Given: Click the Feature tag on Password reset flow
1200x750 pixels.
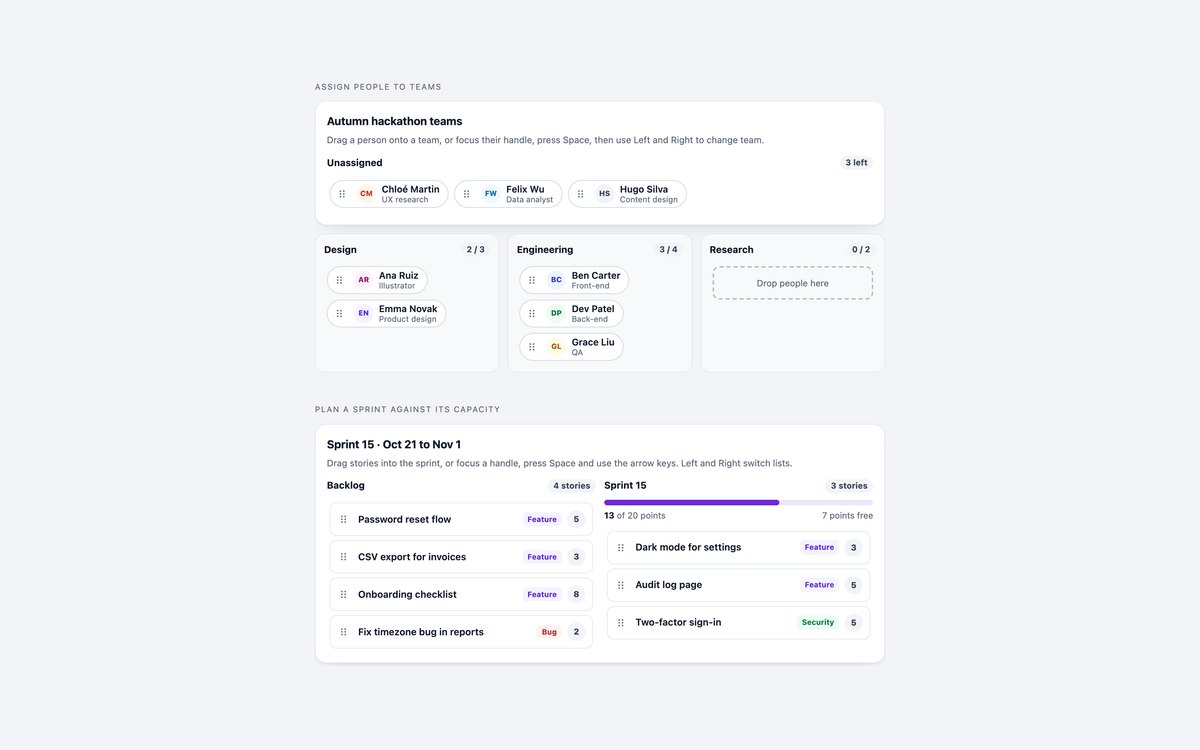Looking at the screenshot, I should click(542, 519).
